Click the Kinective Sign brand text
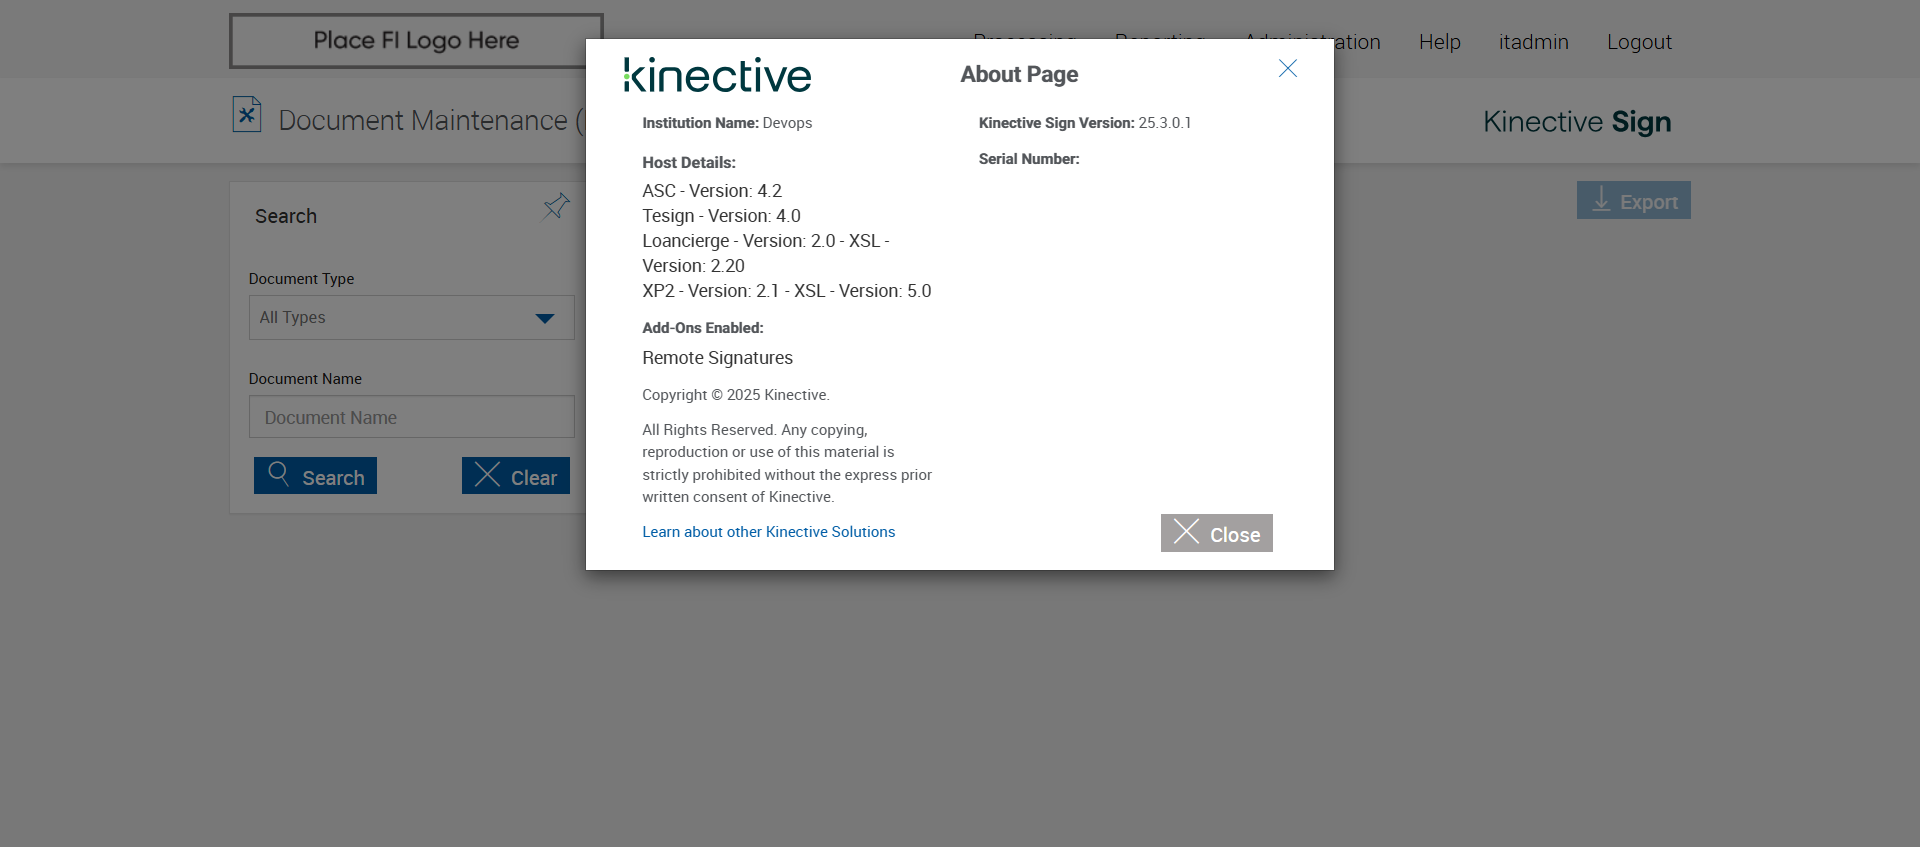This screenshot has height=847, width=1920. [1577, 122]
